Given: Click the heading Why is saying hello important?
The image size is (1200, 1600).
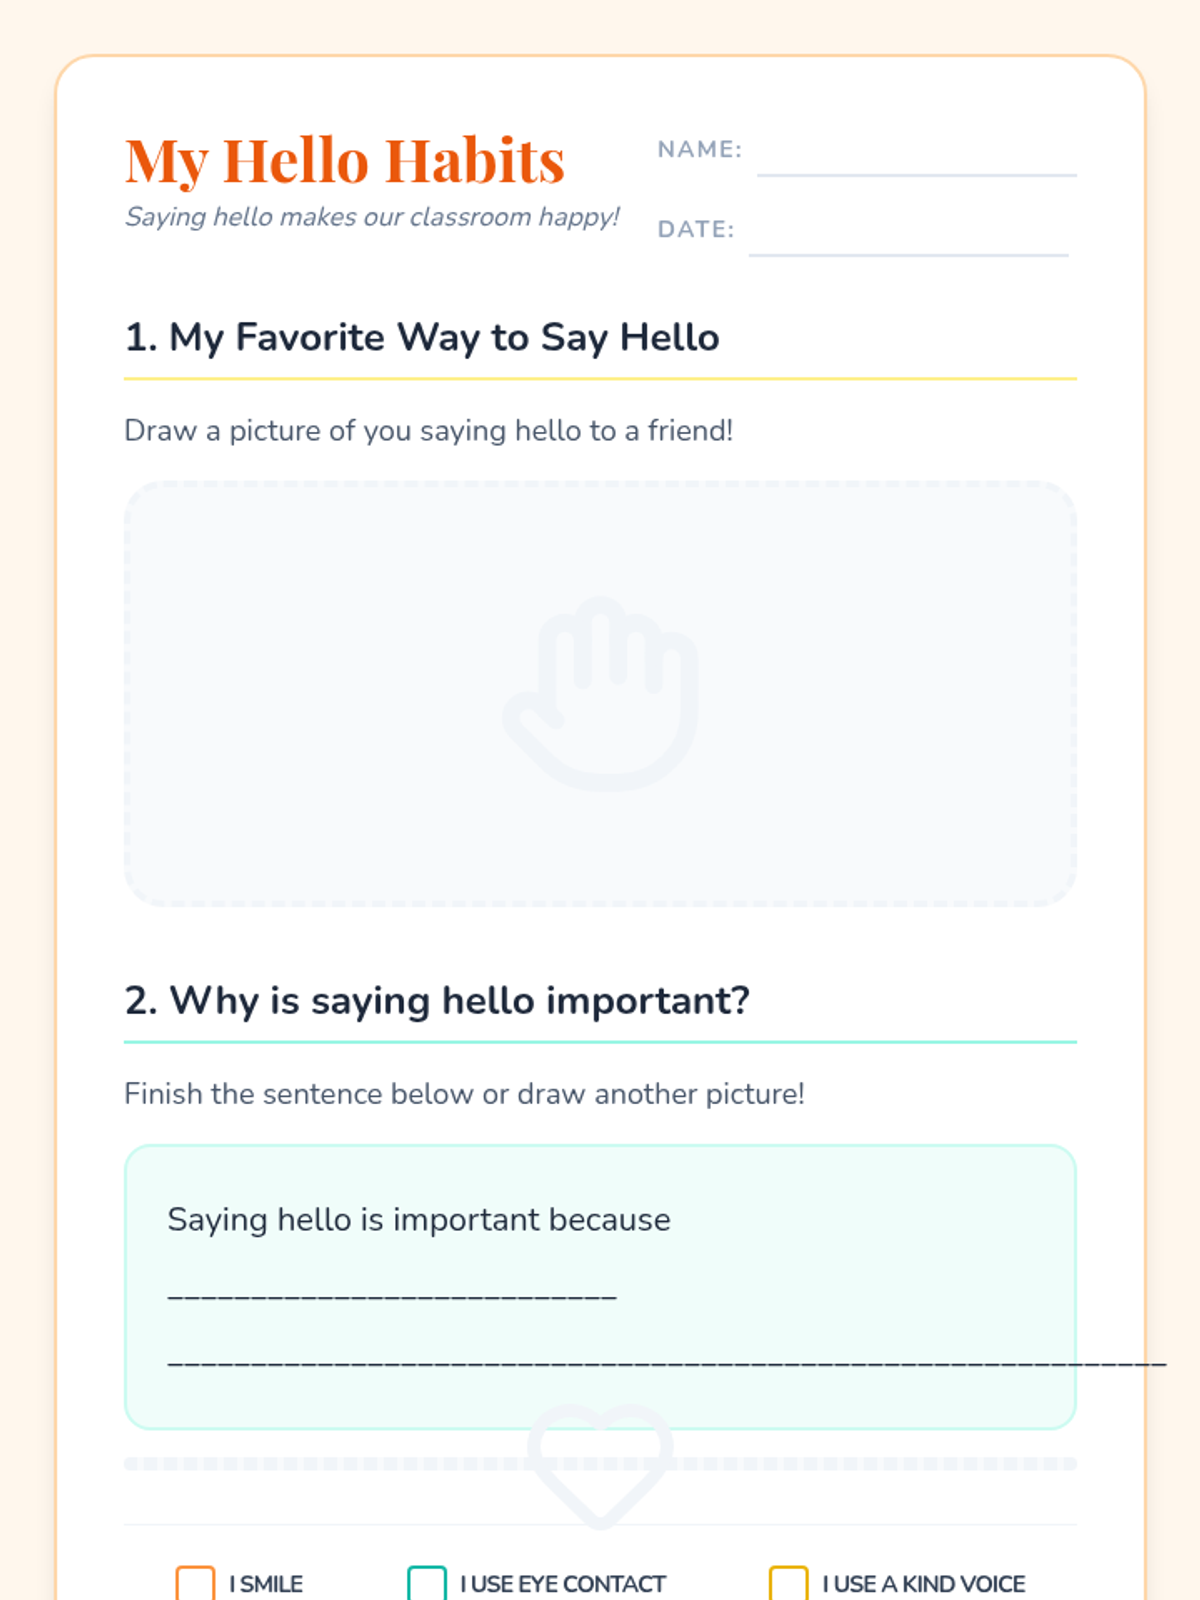Looking at the screenshot, I should pos(437,1001).
